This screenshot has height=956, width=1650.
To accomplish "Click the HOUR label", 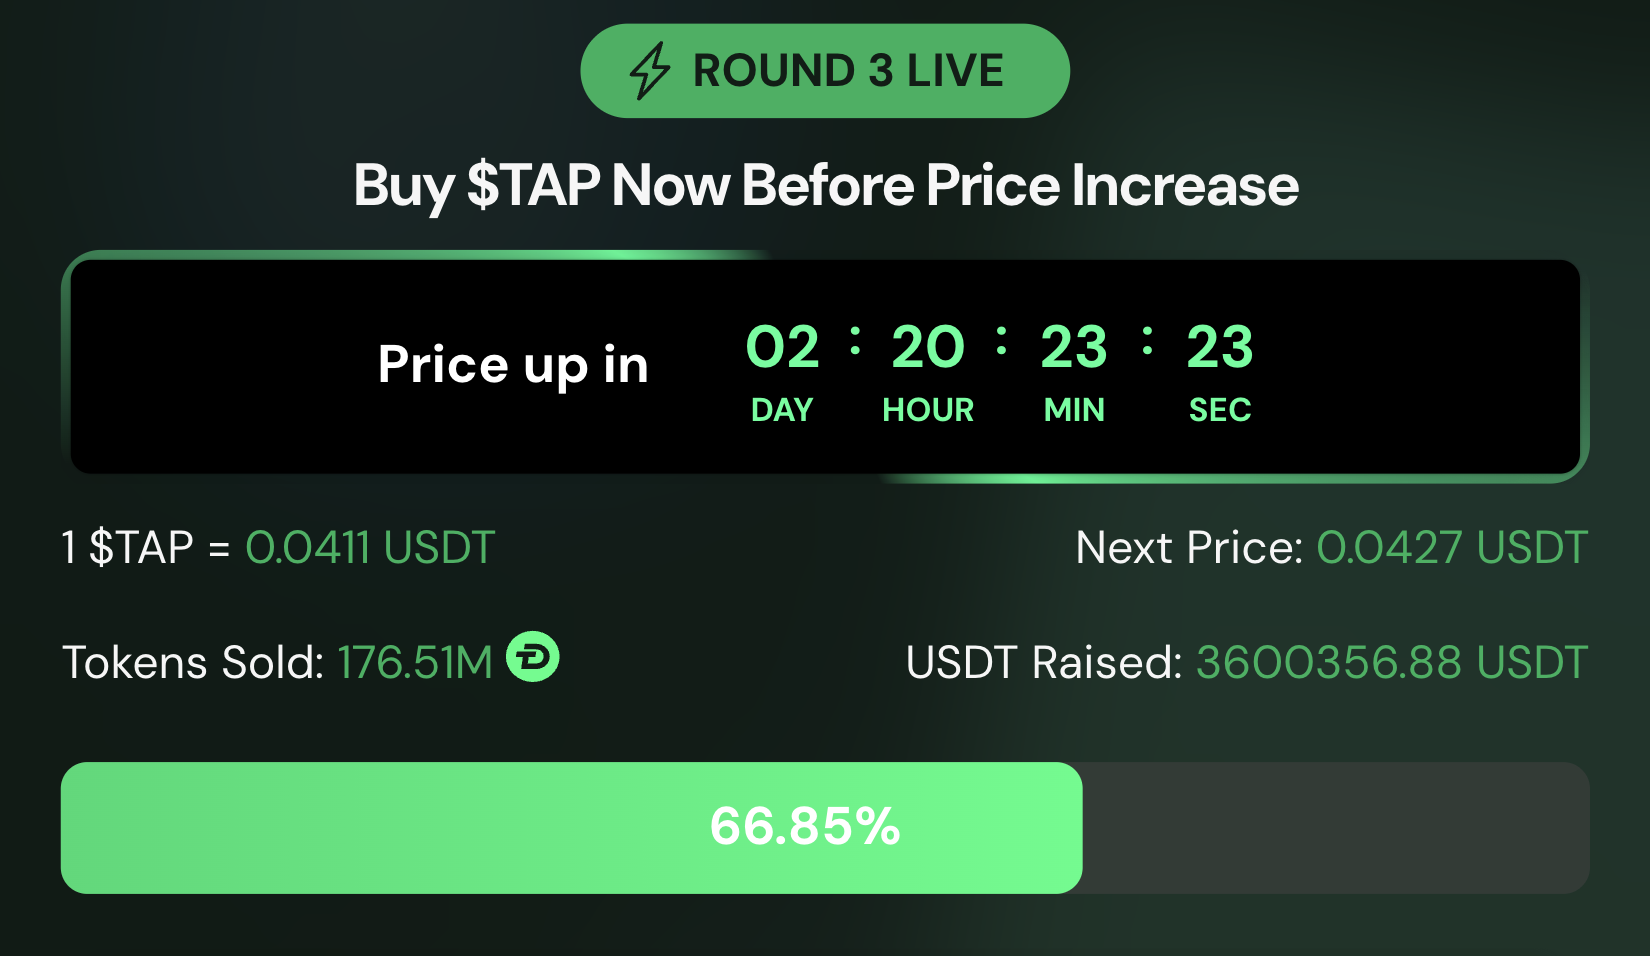I will (x=928, y=410).
